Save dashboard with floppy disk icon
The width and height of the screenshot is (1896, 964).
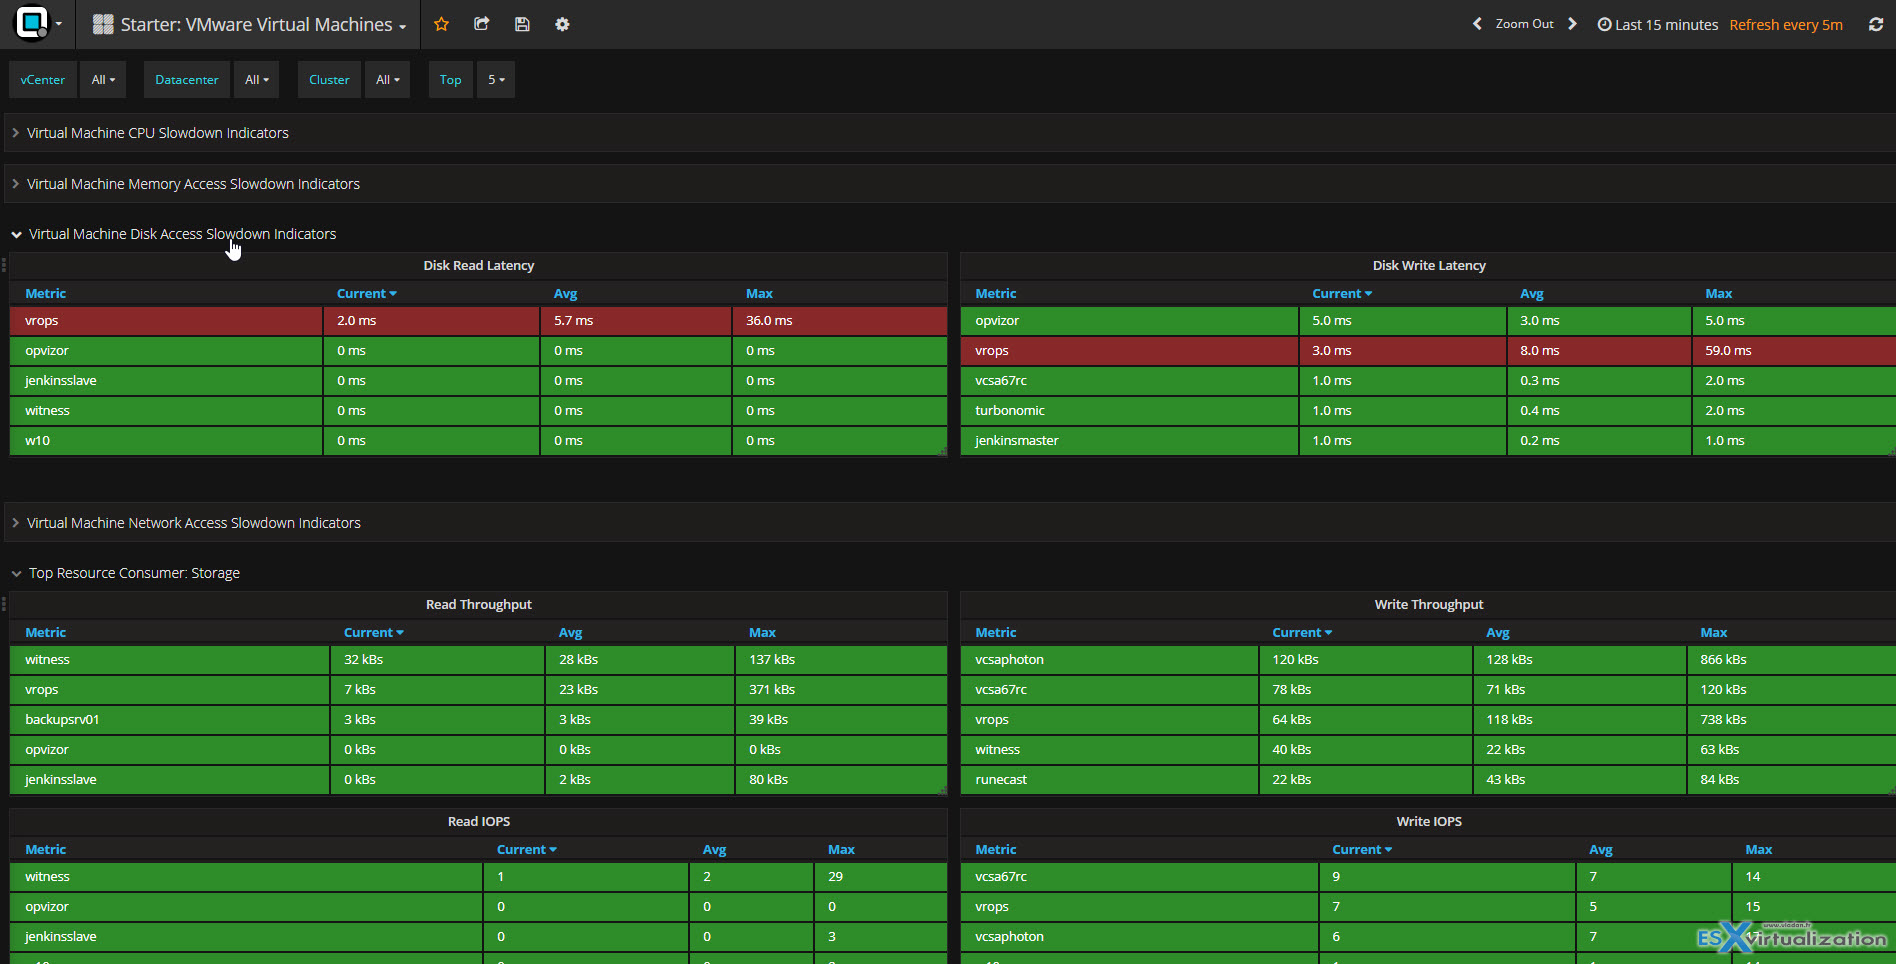pyautogui.click(x=522, y=24)
